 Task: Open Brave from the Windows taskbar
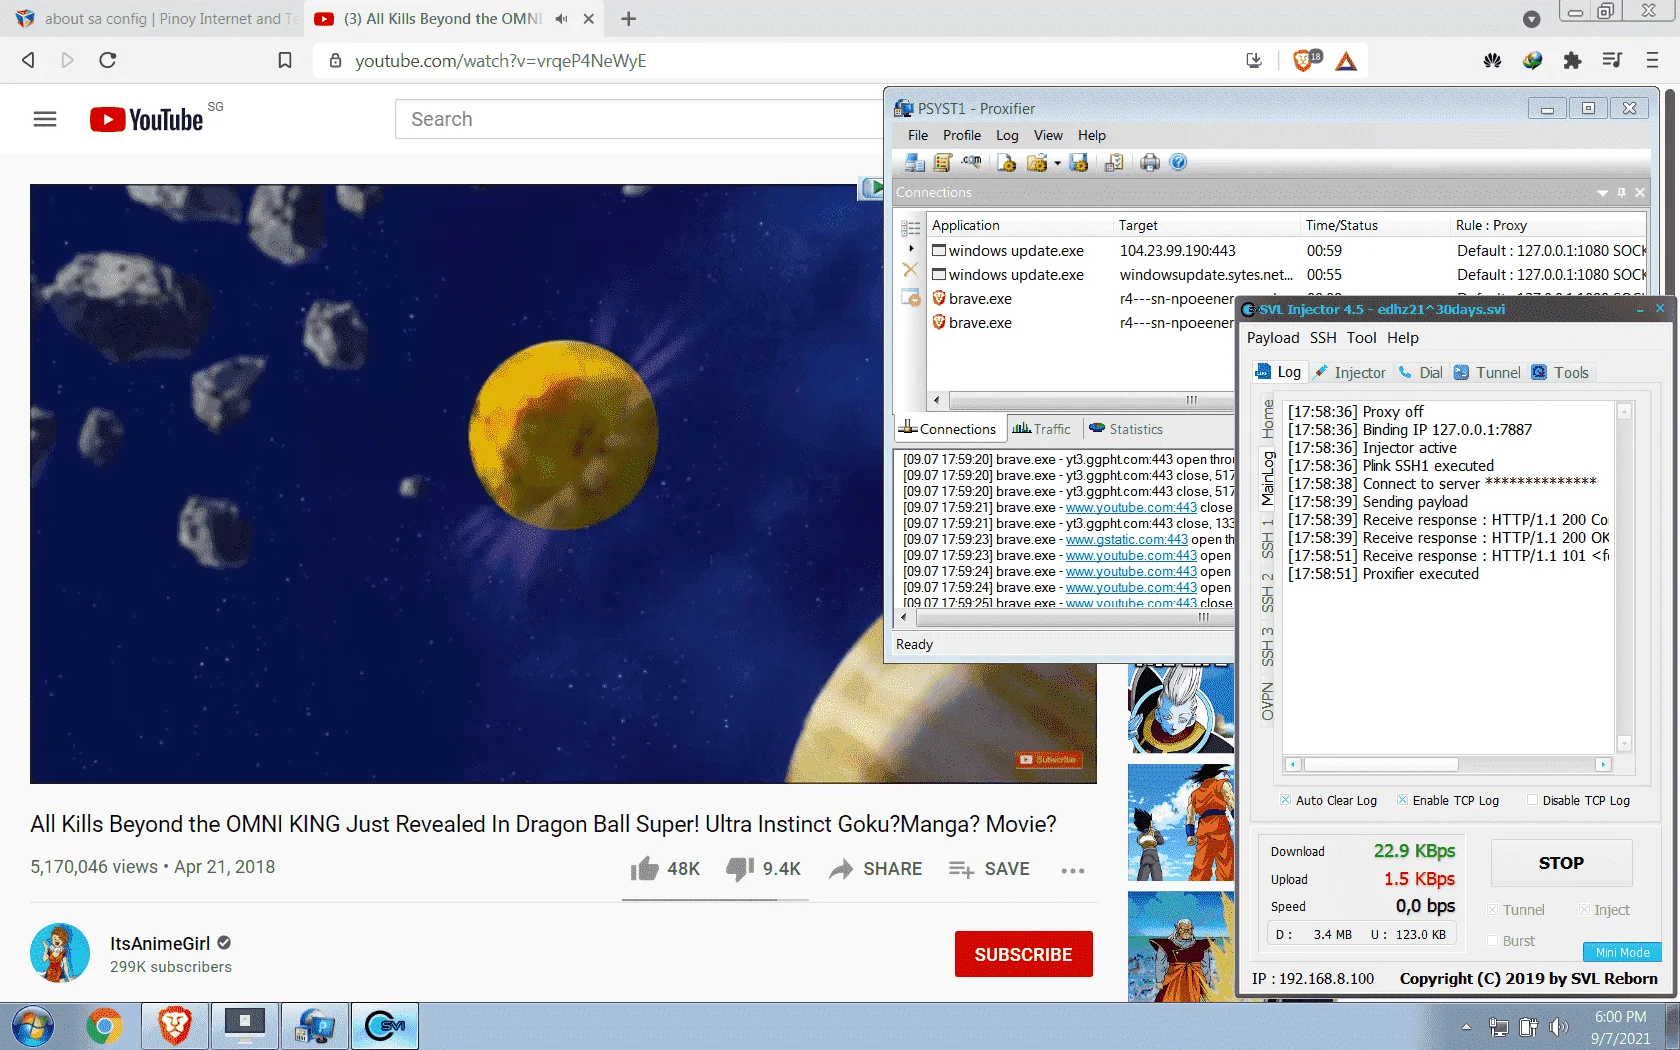point(175,1026)
